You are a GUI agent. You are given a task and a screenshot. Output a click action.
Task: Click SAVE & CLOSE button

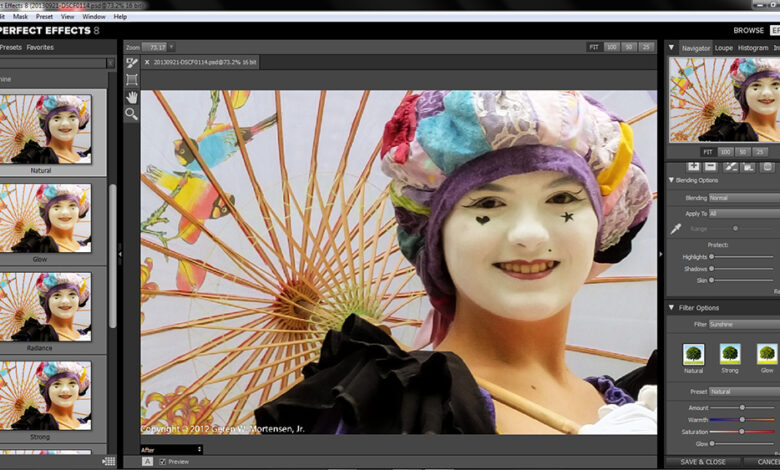click(702, 462)
